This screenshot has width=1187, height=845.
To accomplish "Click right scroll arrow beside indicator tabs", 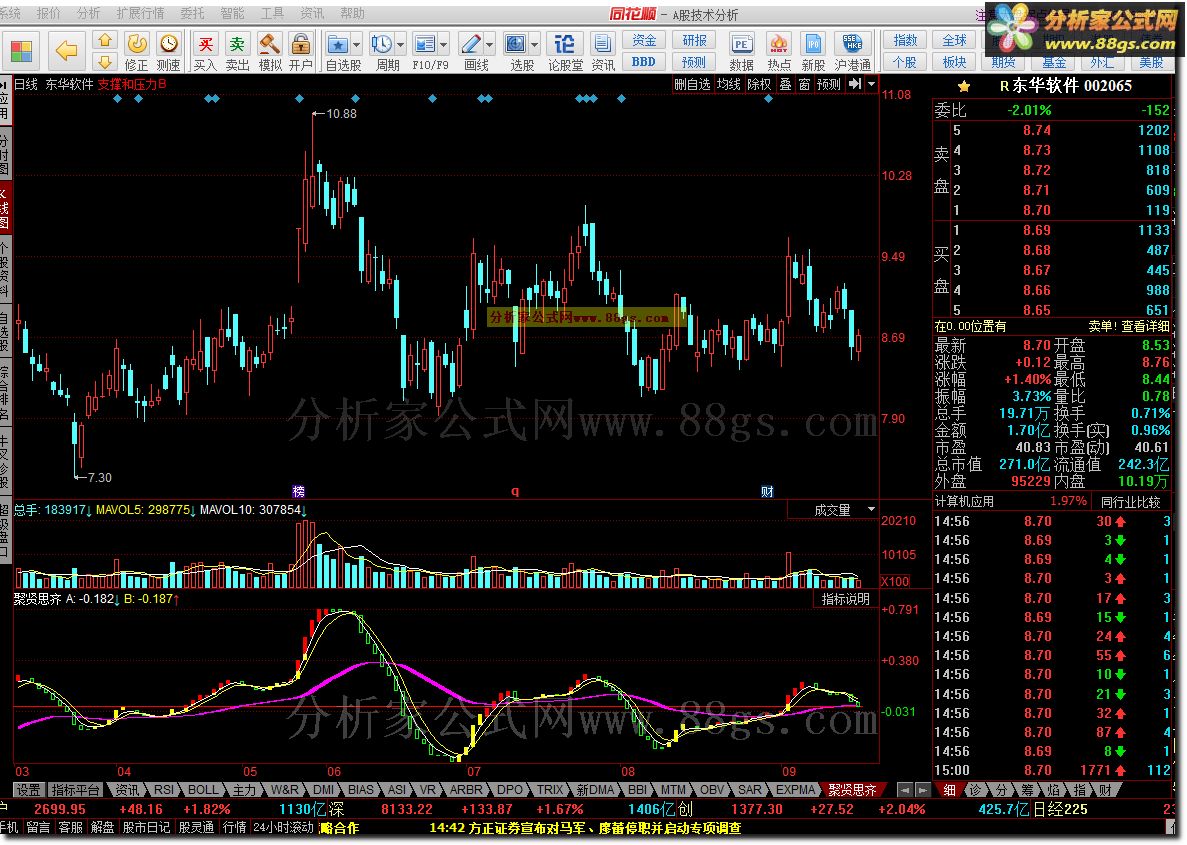I will click(x=922, y=790).
